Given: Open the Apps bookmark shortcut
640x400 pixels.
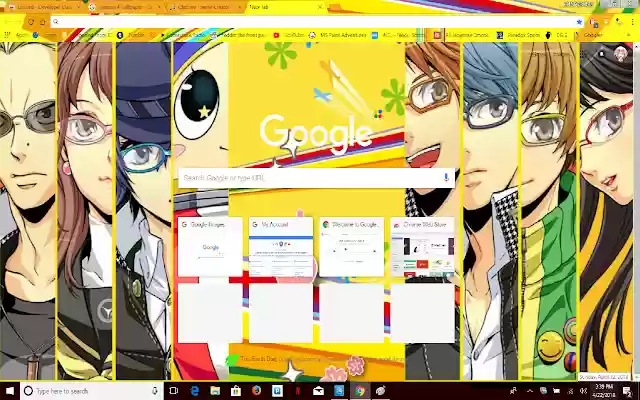Looking at the screenshot, I should (x=18, y=36).
